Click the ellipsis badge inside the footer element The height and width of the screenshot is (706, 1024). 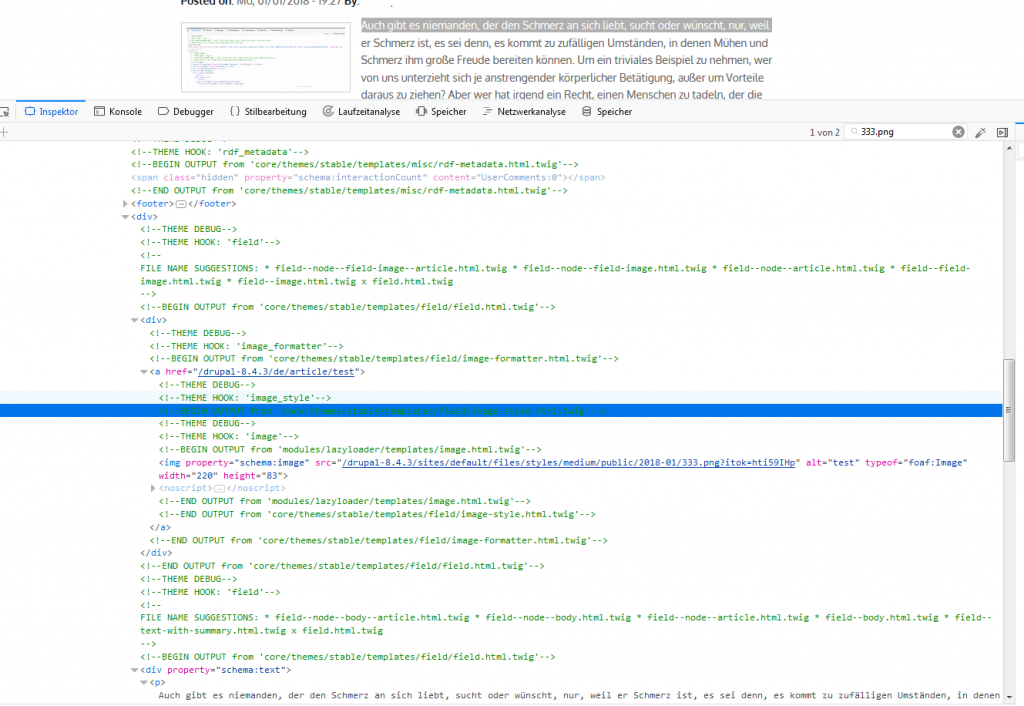(x=180, y=204)
